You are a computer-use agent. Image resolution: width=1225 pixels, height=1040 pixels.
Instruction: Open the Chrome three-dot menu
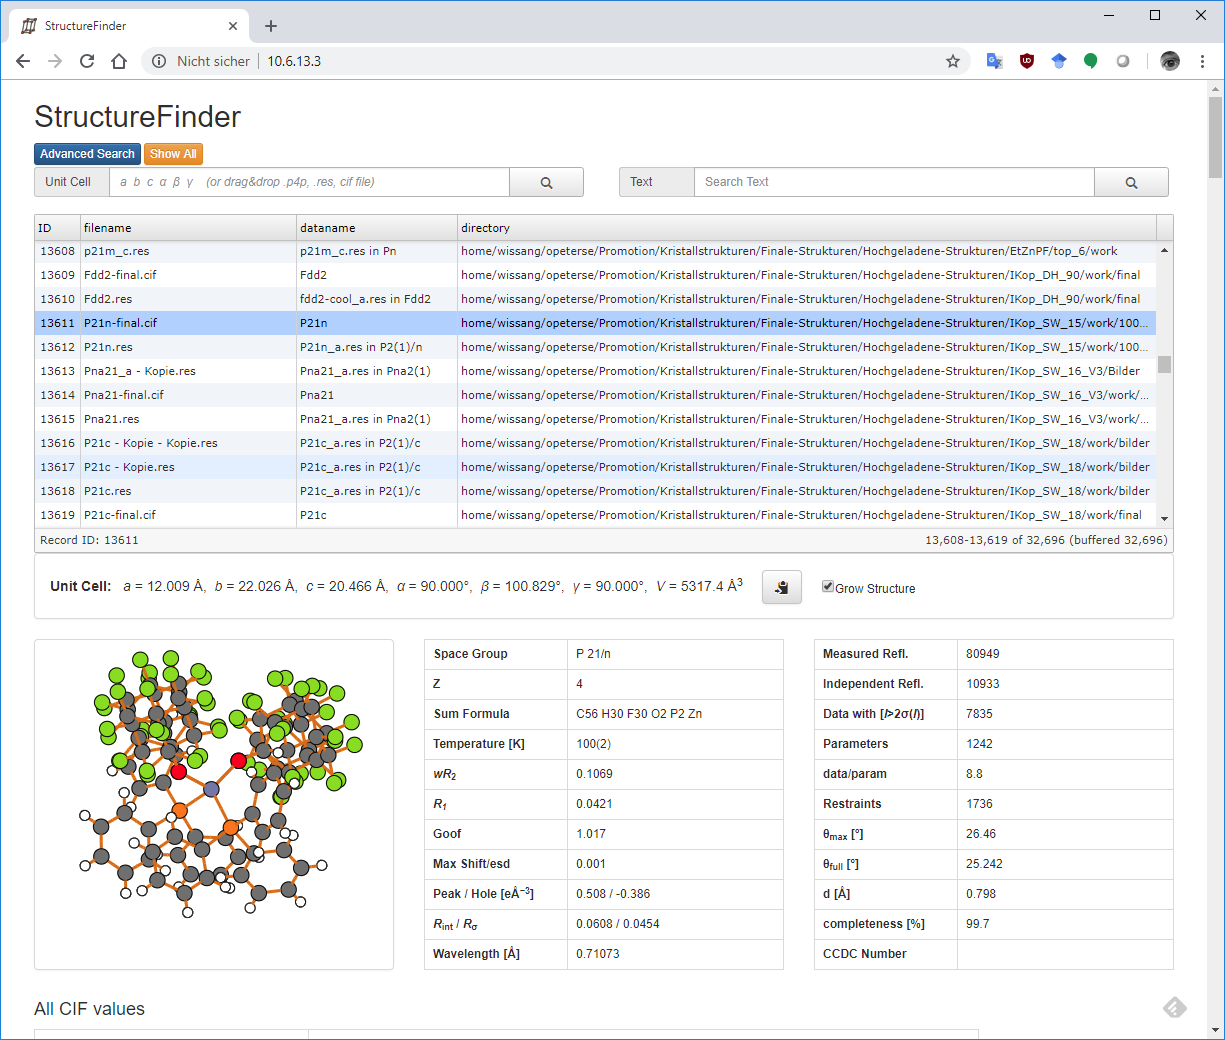coord(1202,61)
